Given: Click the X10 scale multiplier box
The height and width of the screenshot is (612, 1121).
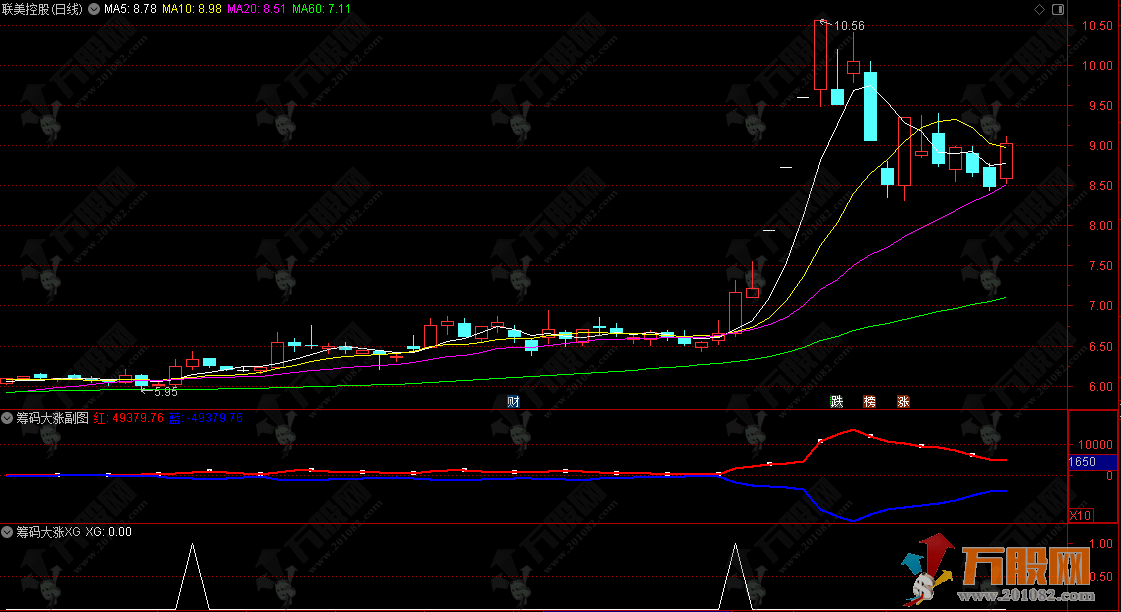Looking at the screenshot, I should pos(1080,515).
